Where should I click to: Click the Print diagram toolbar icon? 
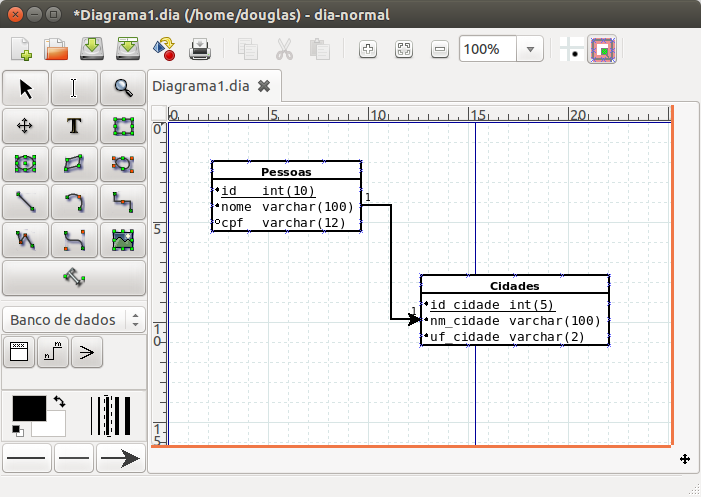point(200,49)
